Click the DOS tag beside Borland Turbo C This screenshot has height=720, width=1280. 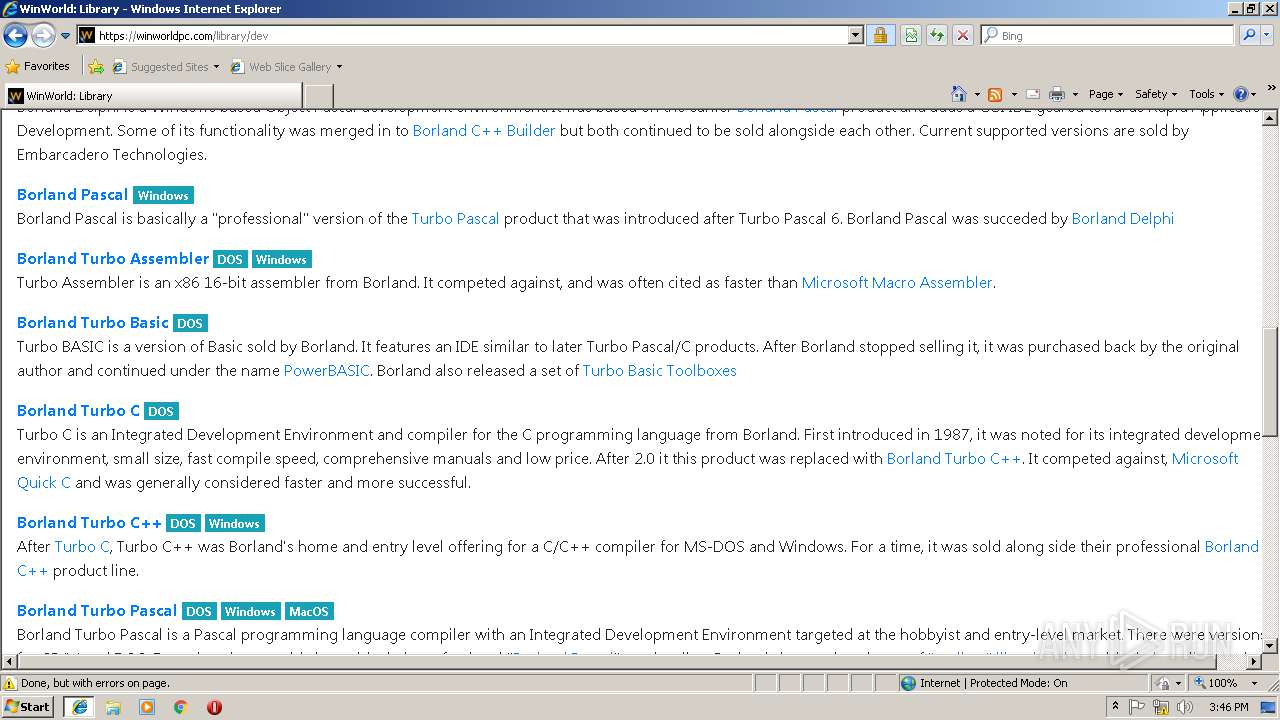(161, 411)
